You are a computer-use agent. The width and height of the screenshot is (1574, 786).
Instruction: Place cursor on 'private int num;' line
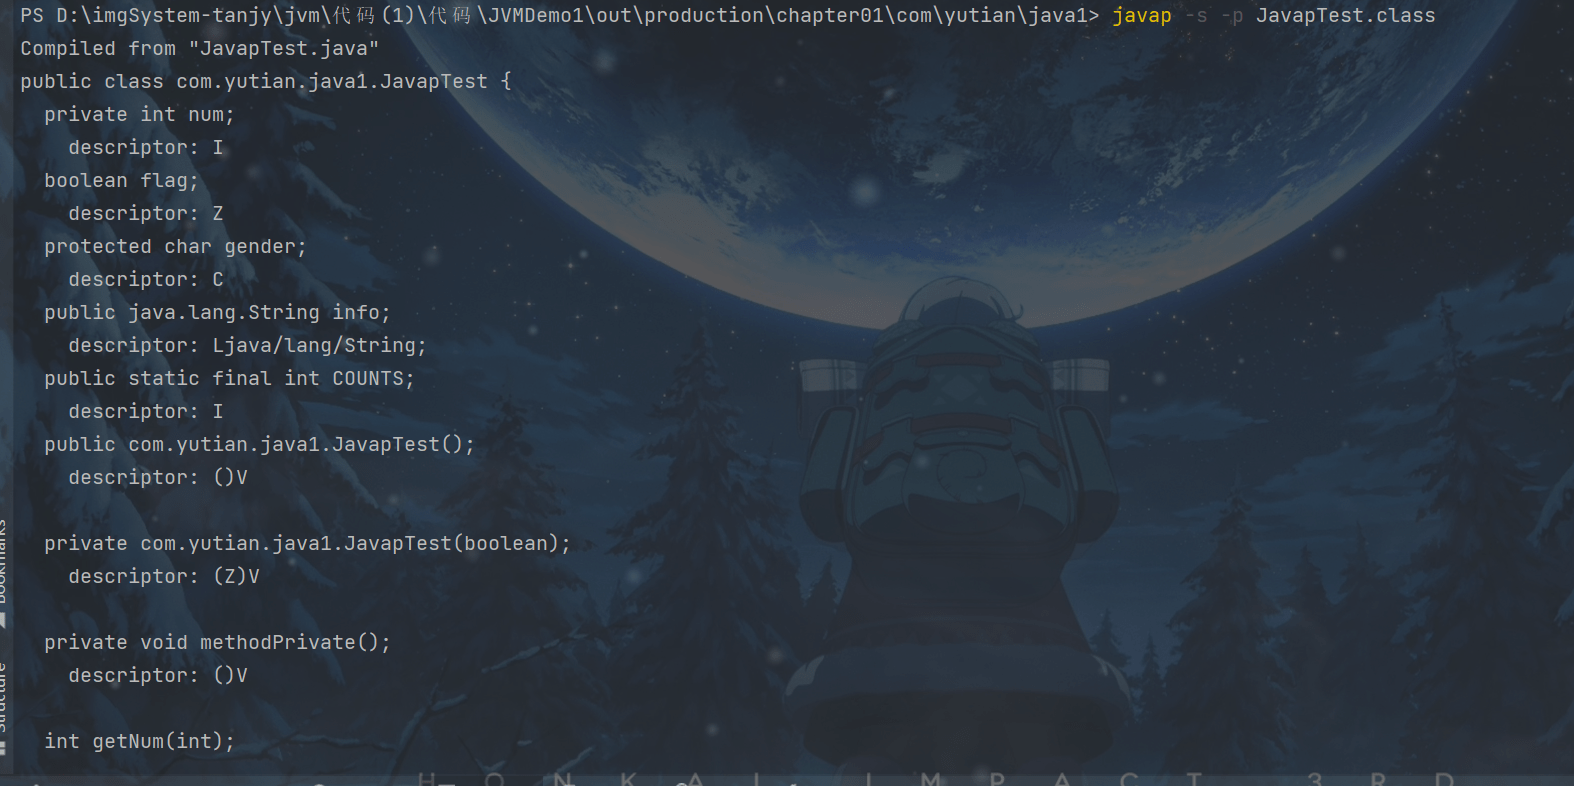coord(139,115)
